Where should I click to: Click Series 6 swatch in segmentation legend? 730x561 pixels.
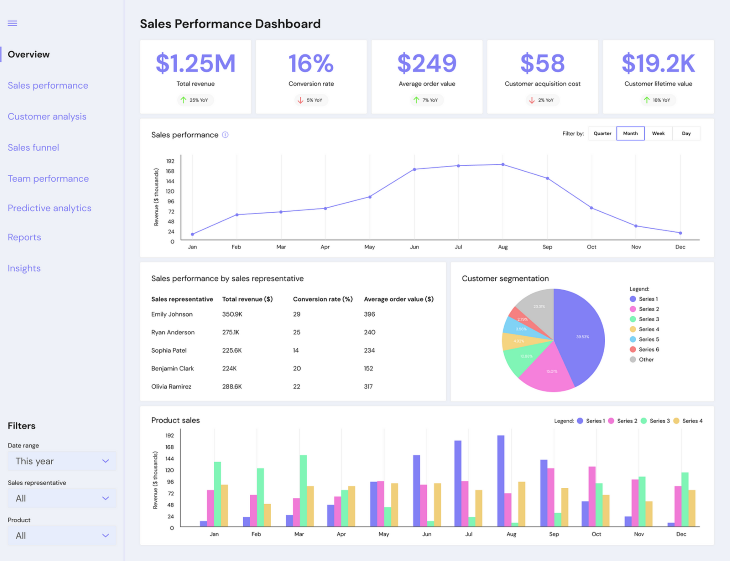coord(633,349)
